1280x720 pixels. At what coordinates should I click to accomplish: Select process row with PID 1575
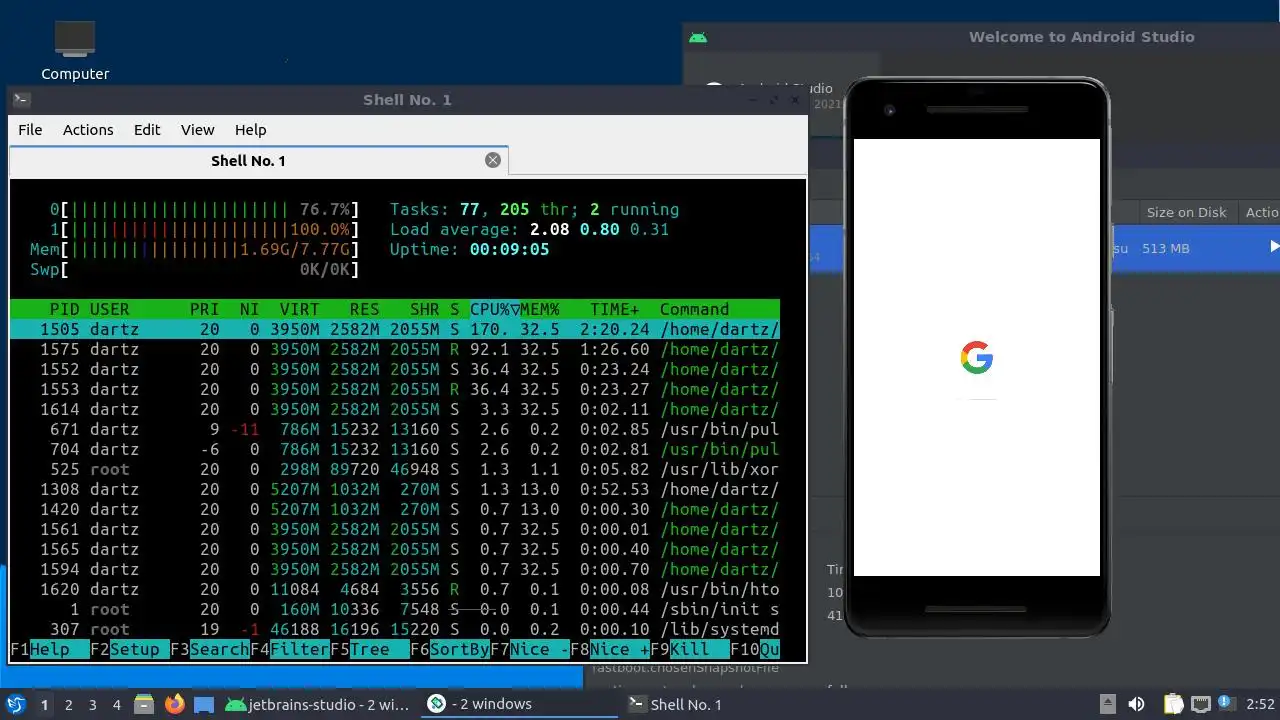(x=394, y=349)
